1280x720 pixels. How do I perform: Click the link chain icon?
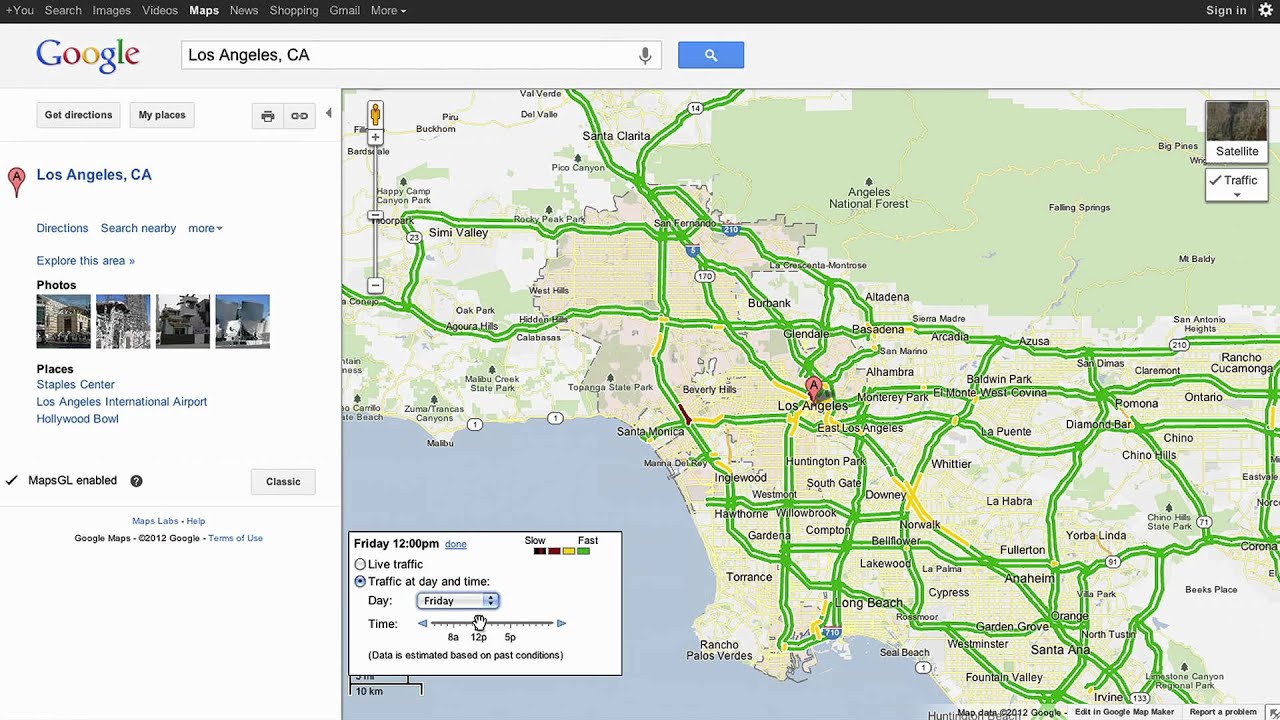coord(299,116)
